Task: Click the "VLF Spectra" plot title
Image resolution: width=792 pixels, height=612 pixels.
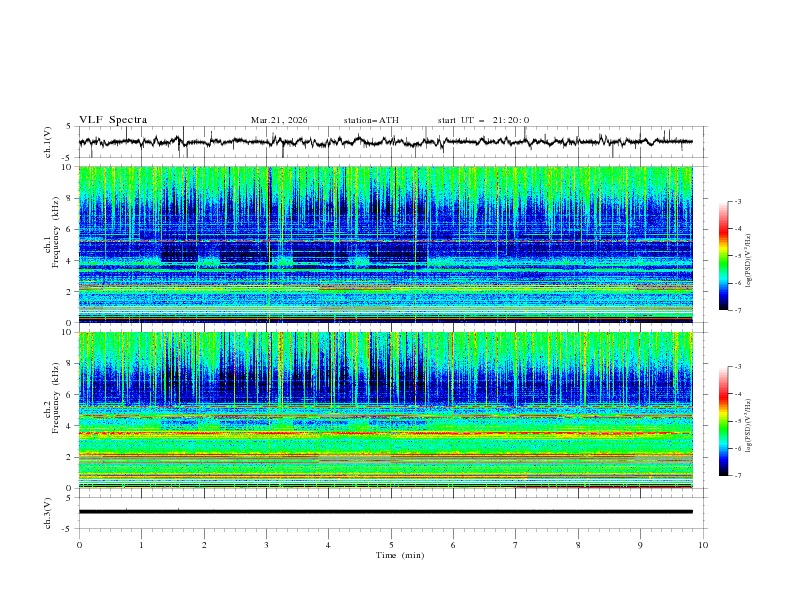Action: coord(113,120)
